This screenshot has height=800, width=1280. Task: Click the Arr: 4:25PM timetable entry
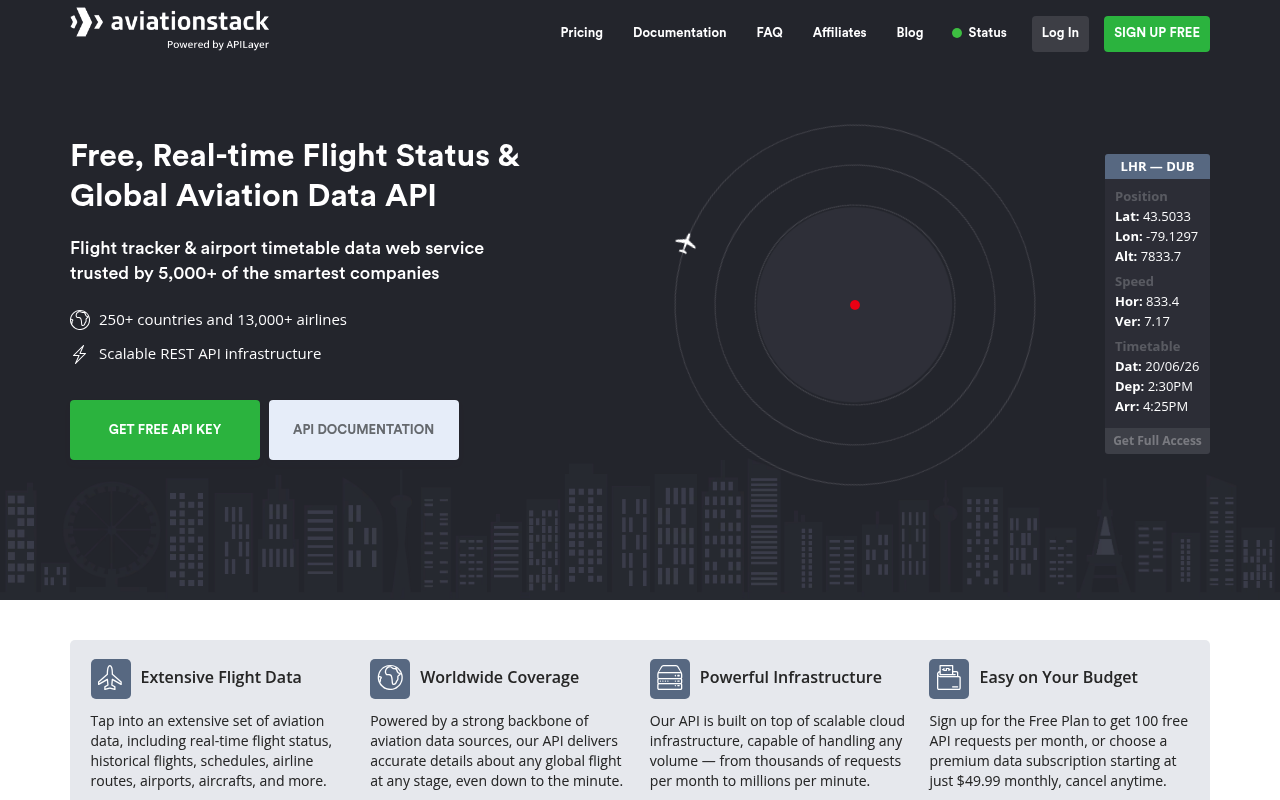(1152, 406)
